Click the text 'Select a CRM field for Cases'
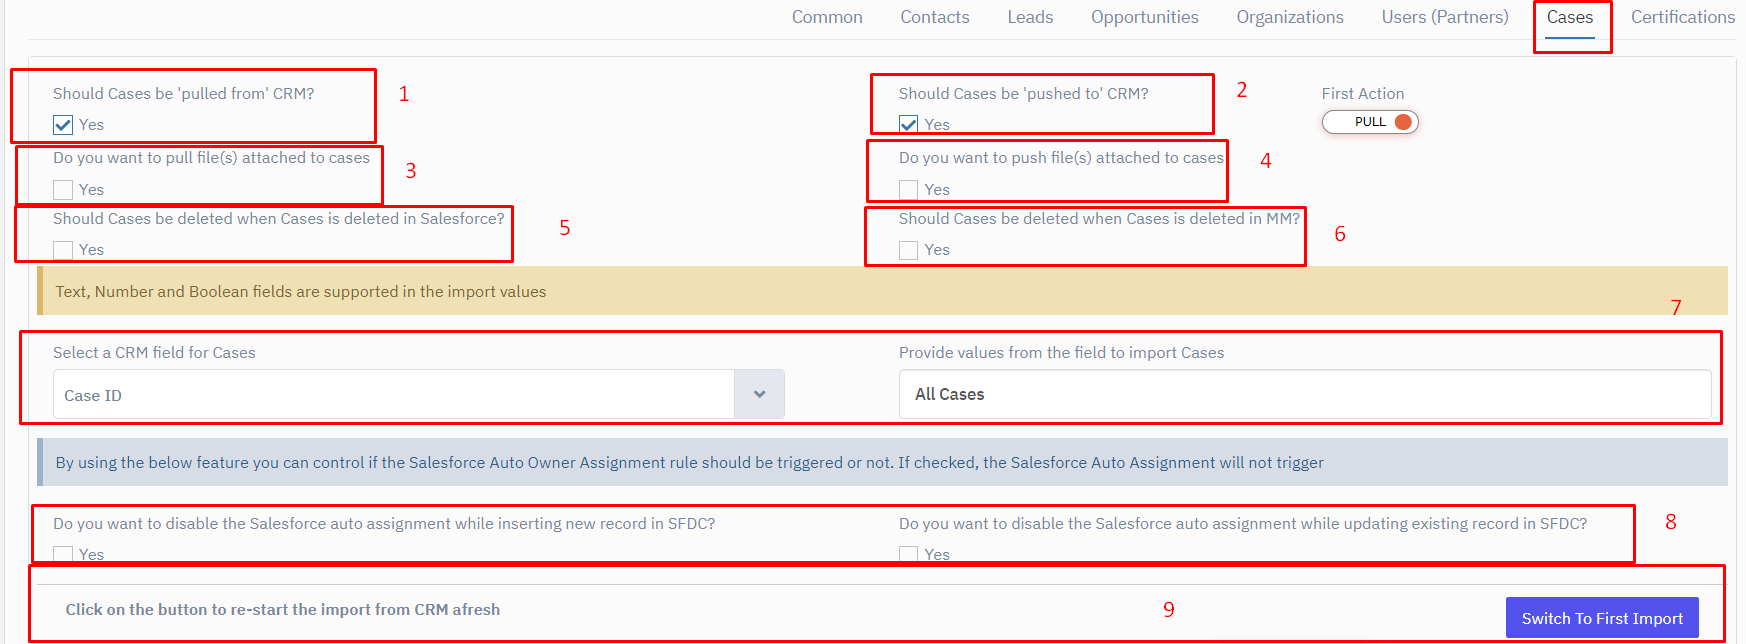Image resolution: width=1746 pixels, height=644 pixels. click(x=154, y=353)
